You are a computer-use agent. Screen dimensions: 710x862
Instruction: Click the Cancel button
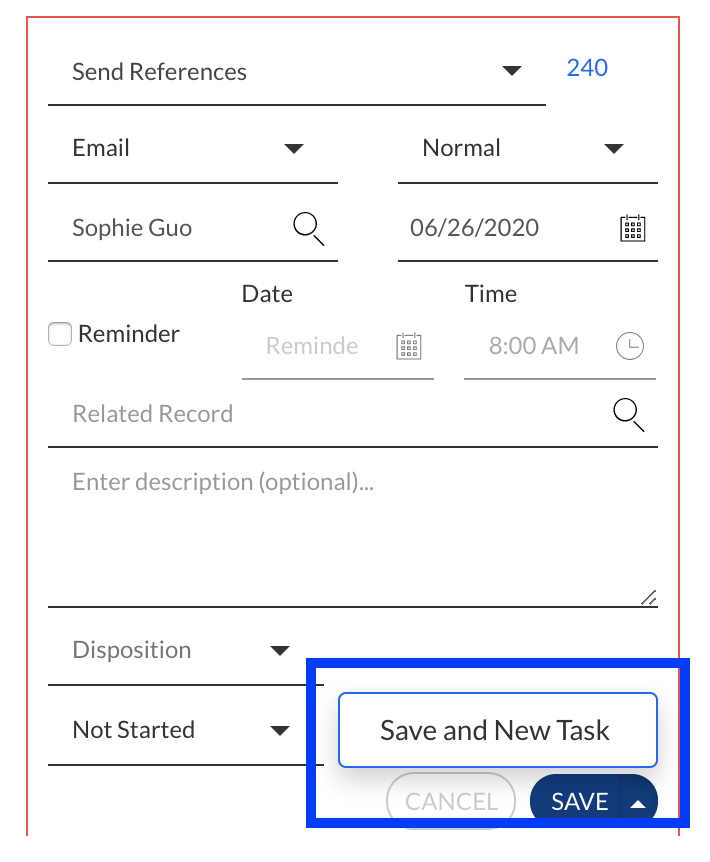(451, 801)
